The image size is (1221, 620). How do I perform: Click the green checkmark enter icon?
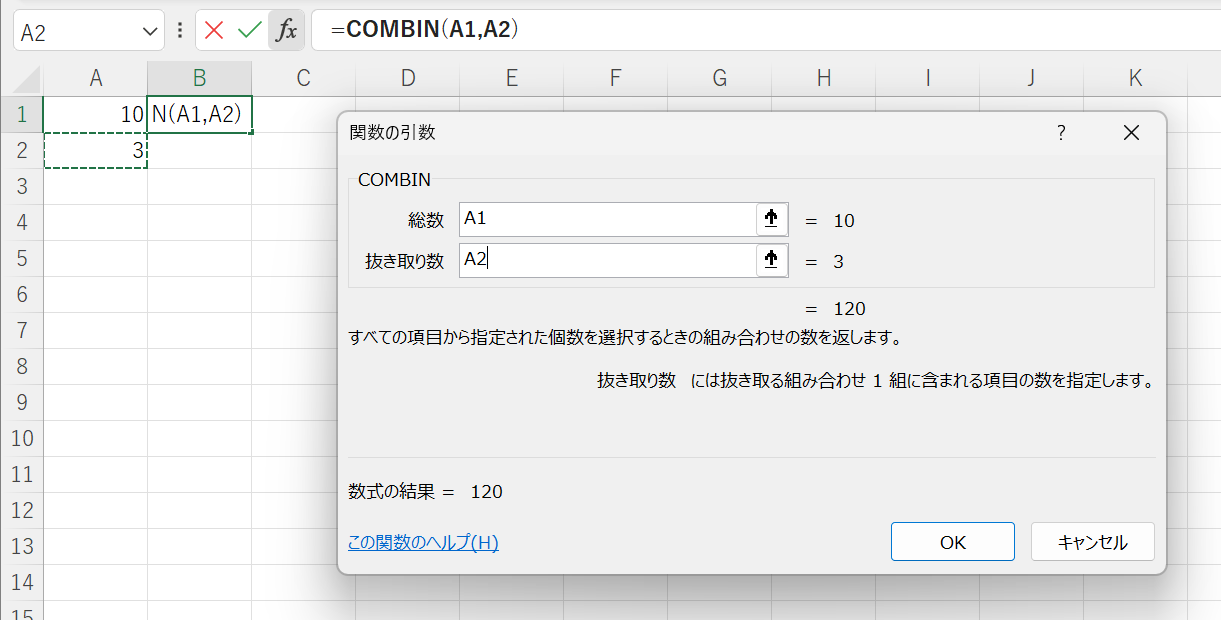(x=249, y=31)
